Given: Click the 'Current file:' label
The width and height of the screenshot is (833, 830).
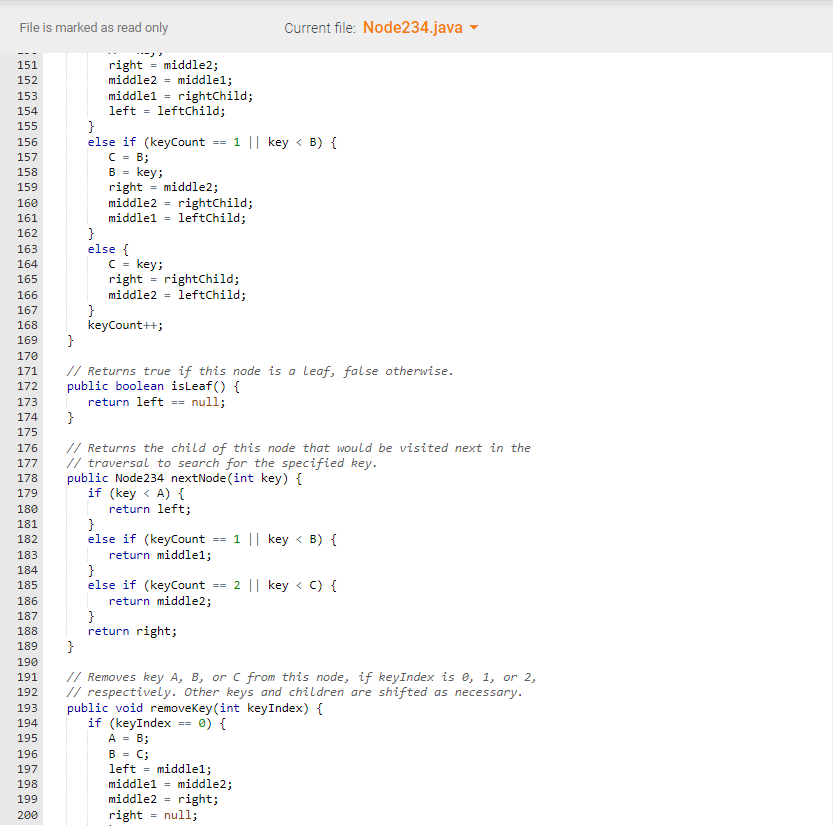Looking at the screenshot, I should (320, 28).
